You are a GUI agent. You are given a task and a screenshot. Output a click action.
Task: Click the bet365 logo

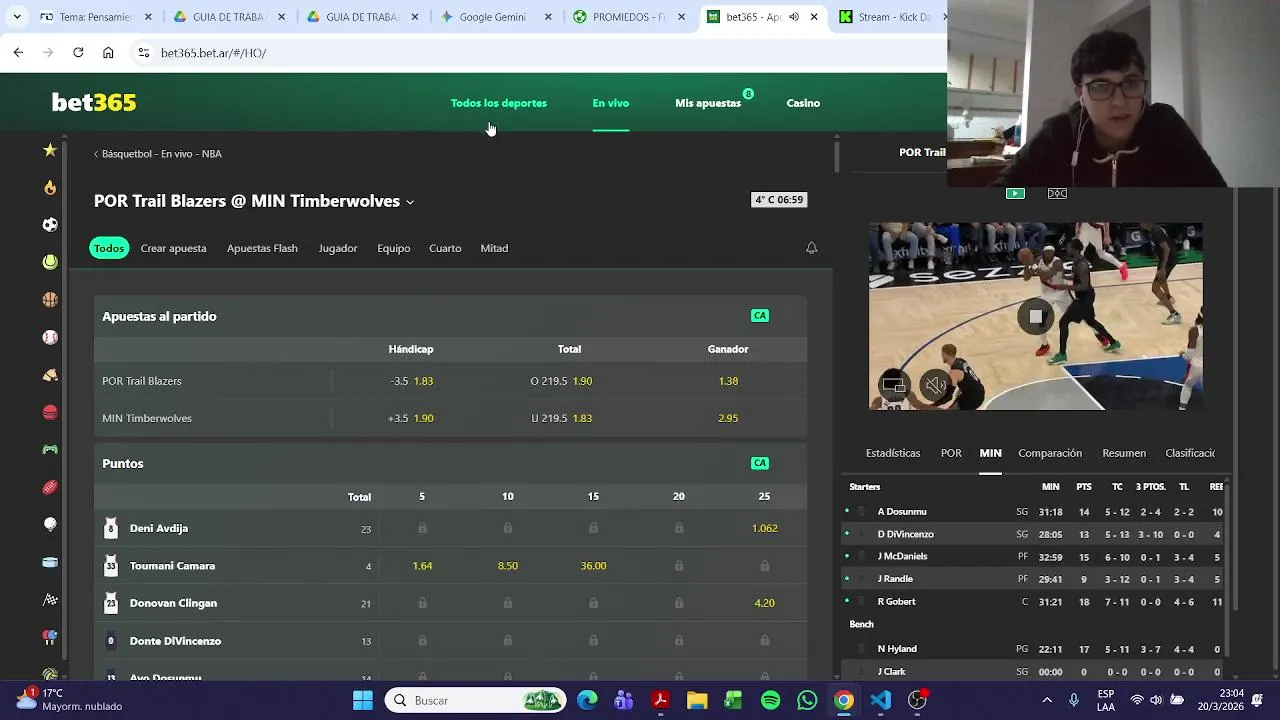94,102
